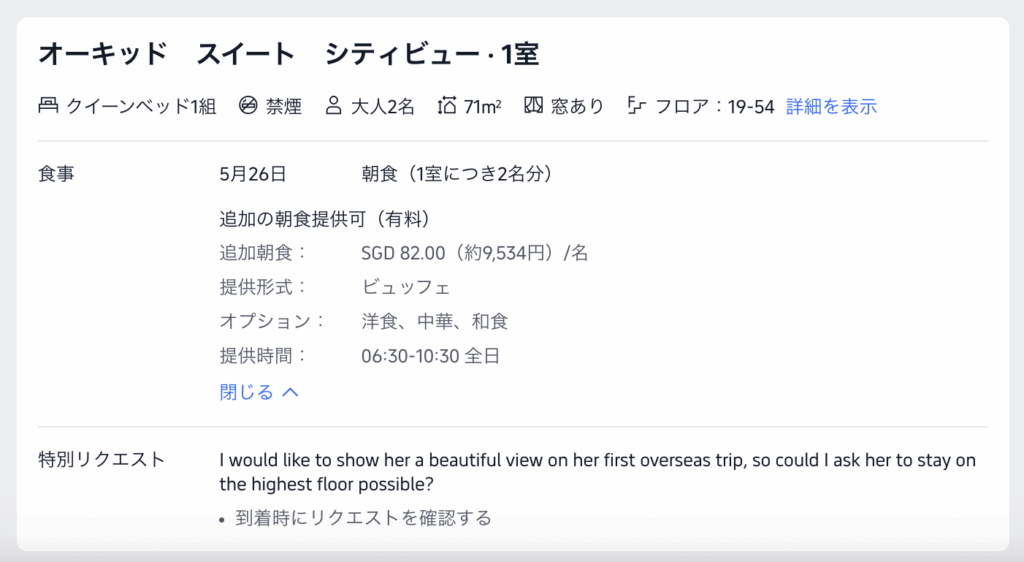
Task: Click the special request message text
Action: tap(597, 472)
